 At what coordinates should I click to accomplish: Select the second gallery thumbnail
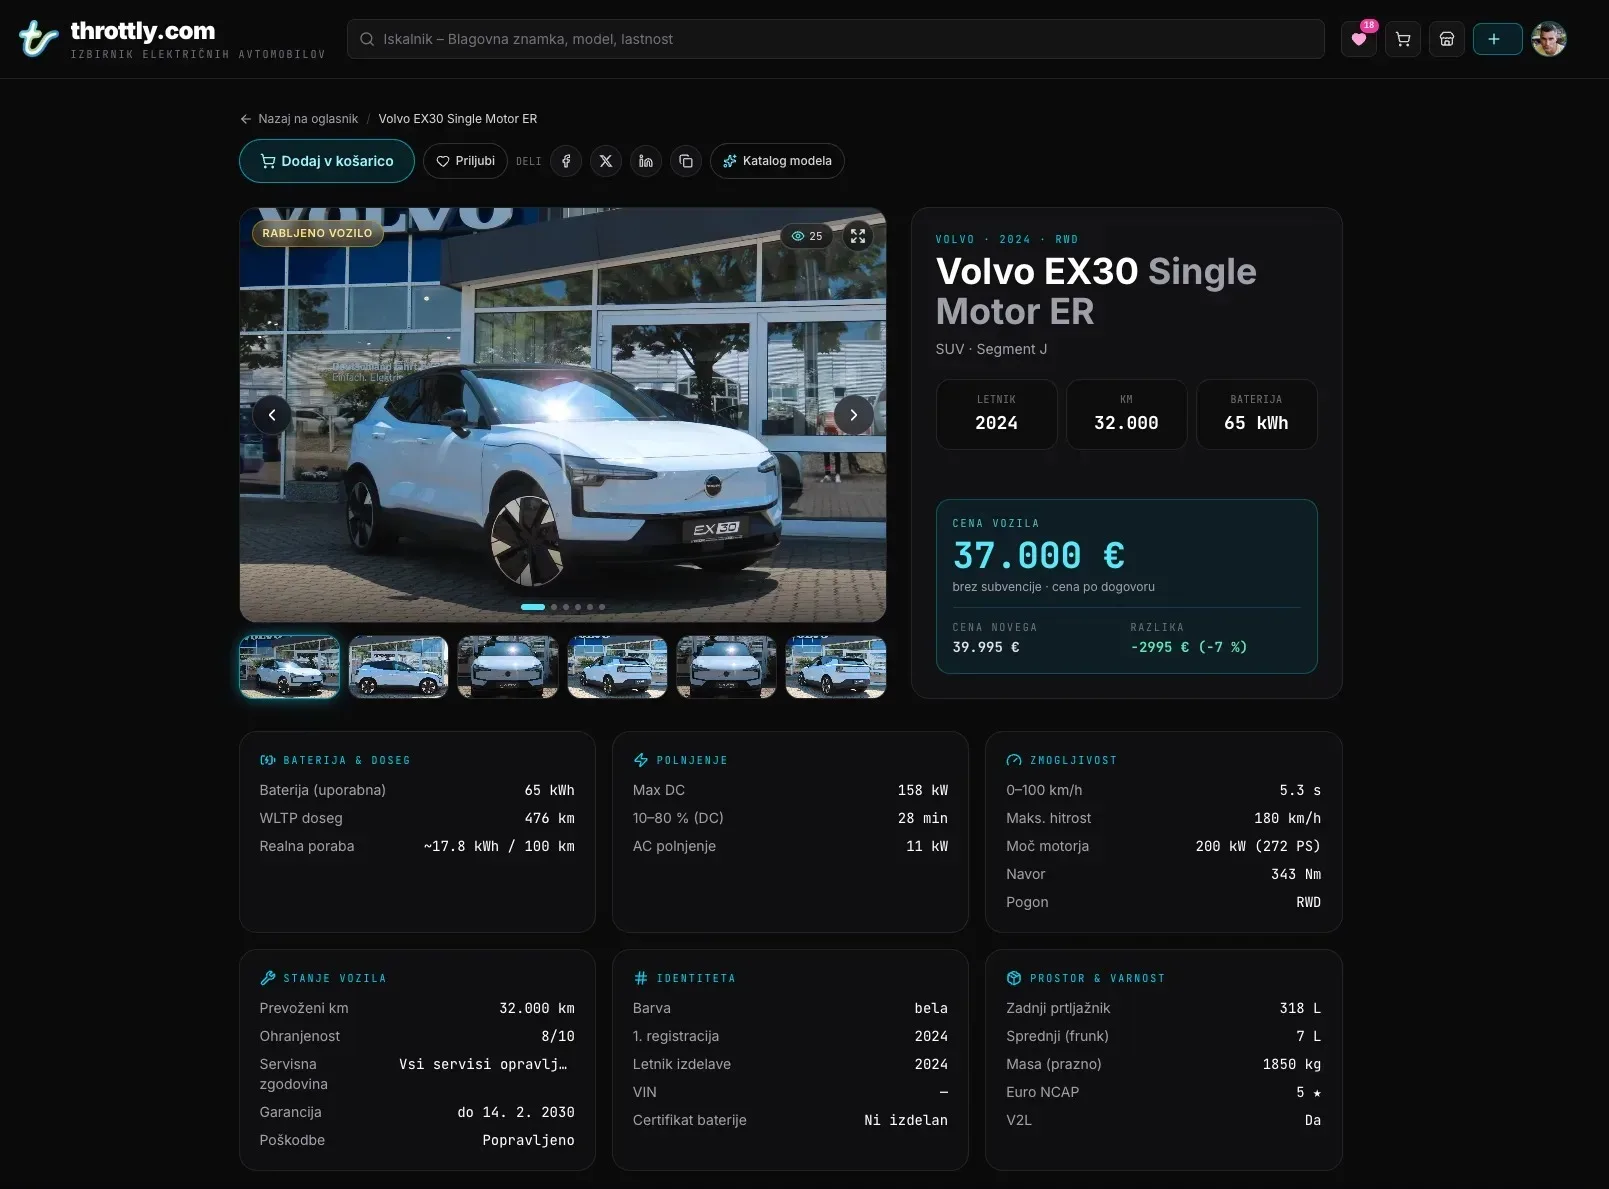tap(398, 666)
